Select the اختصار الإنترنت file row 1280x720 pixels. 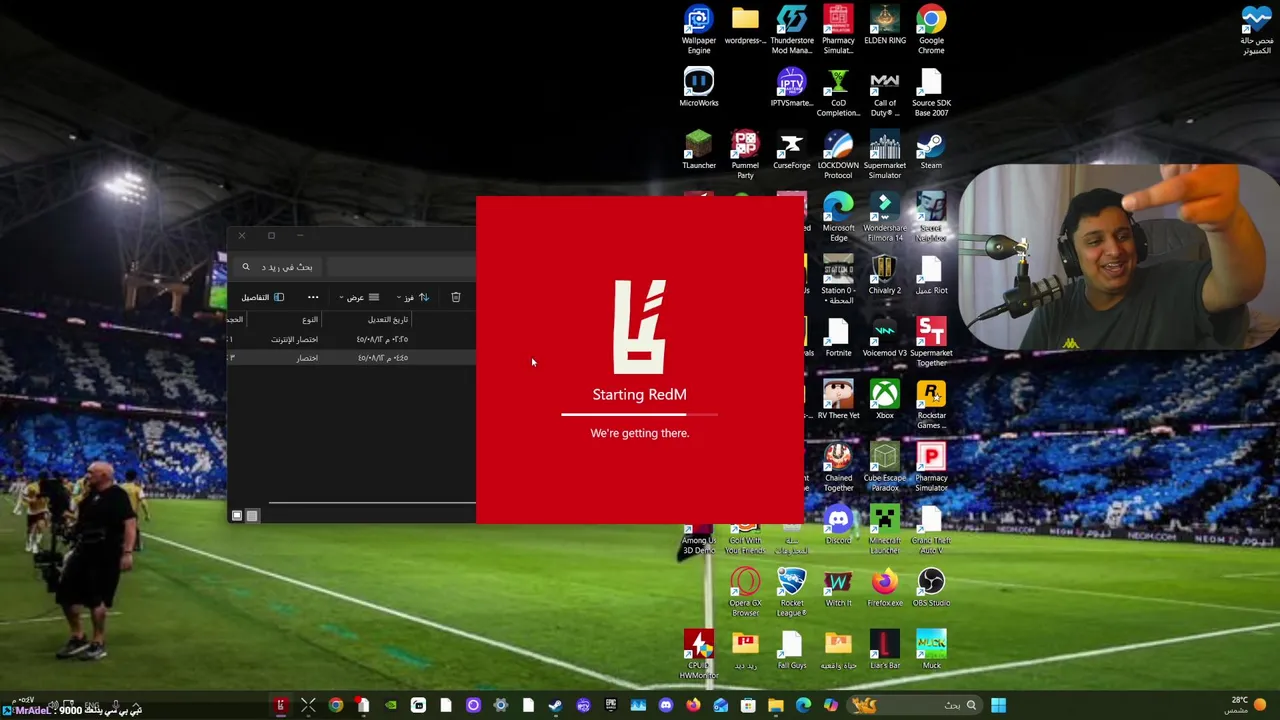(x=352, y=339)
